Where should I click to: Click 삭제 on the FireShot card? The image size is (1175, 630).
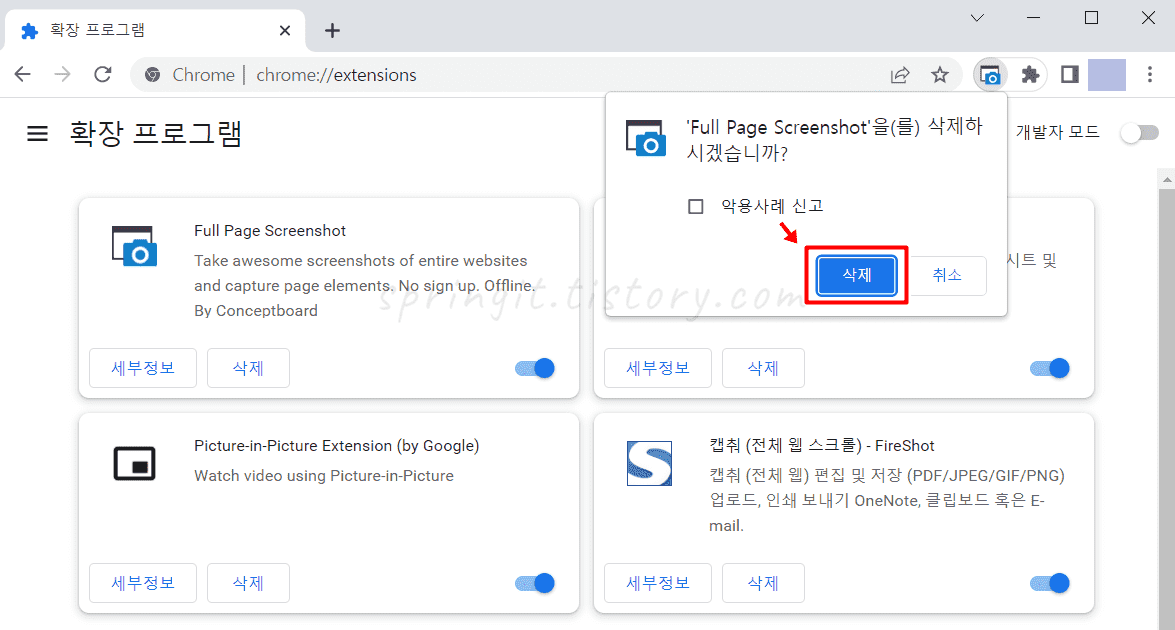(763, 583)
